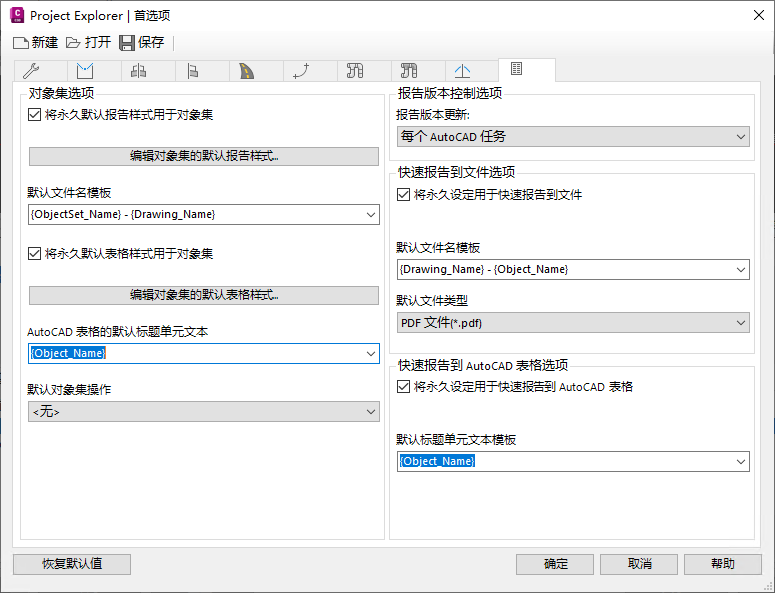Viewport: 775px width, 593px height.
Task: Open the flag marker icon tab
Action: click(202, 71)
